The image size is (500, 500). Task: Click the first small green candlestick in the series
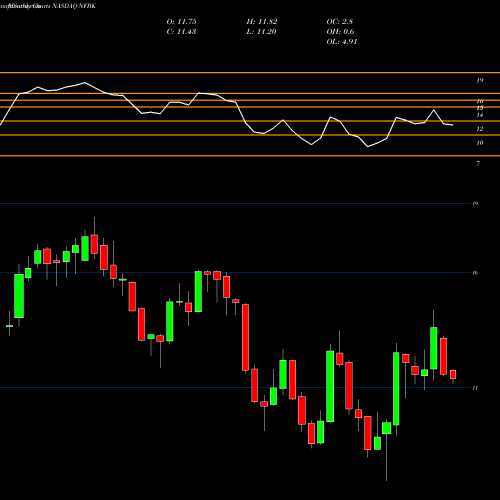(x=9, y=325)
